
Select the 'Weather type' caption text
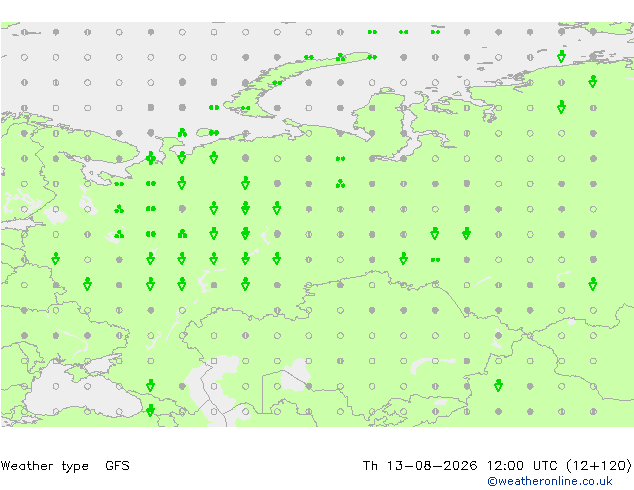pyautogui.click(x=45, y=466)
